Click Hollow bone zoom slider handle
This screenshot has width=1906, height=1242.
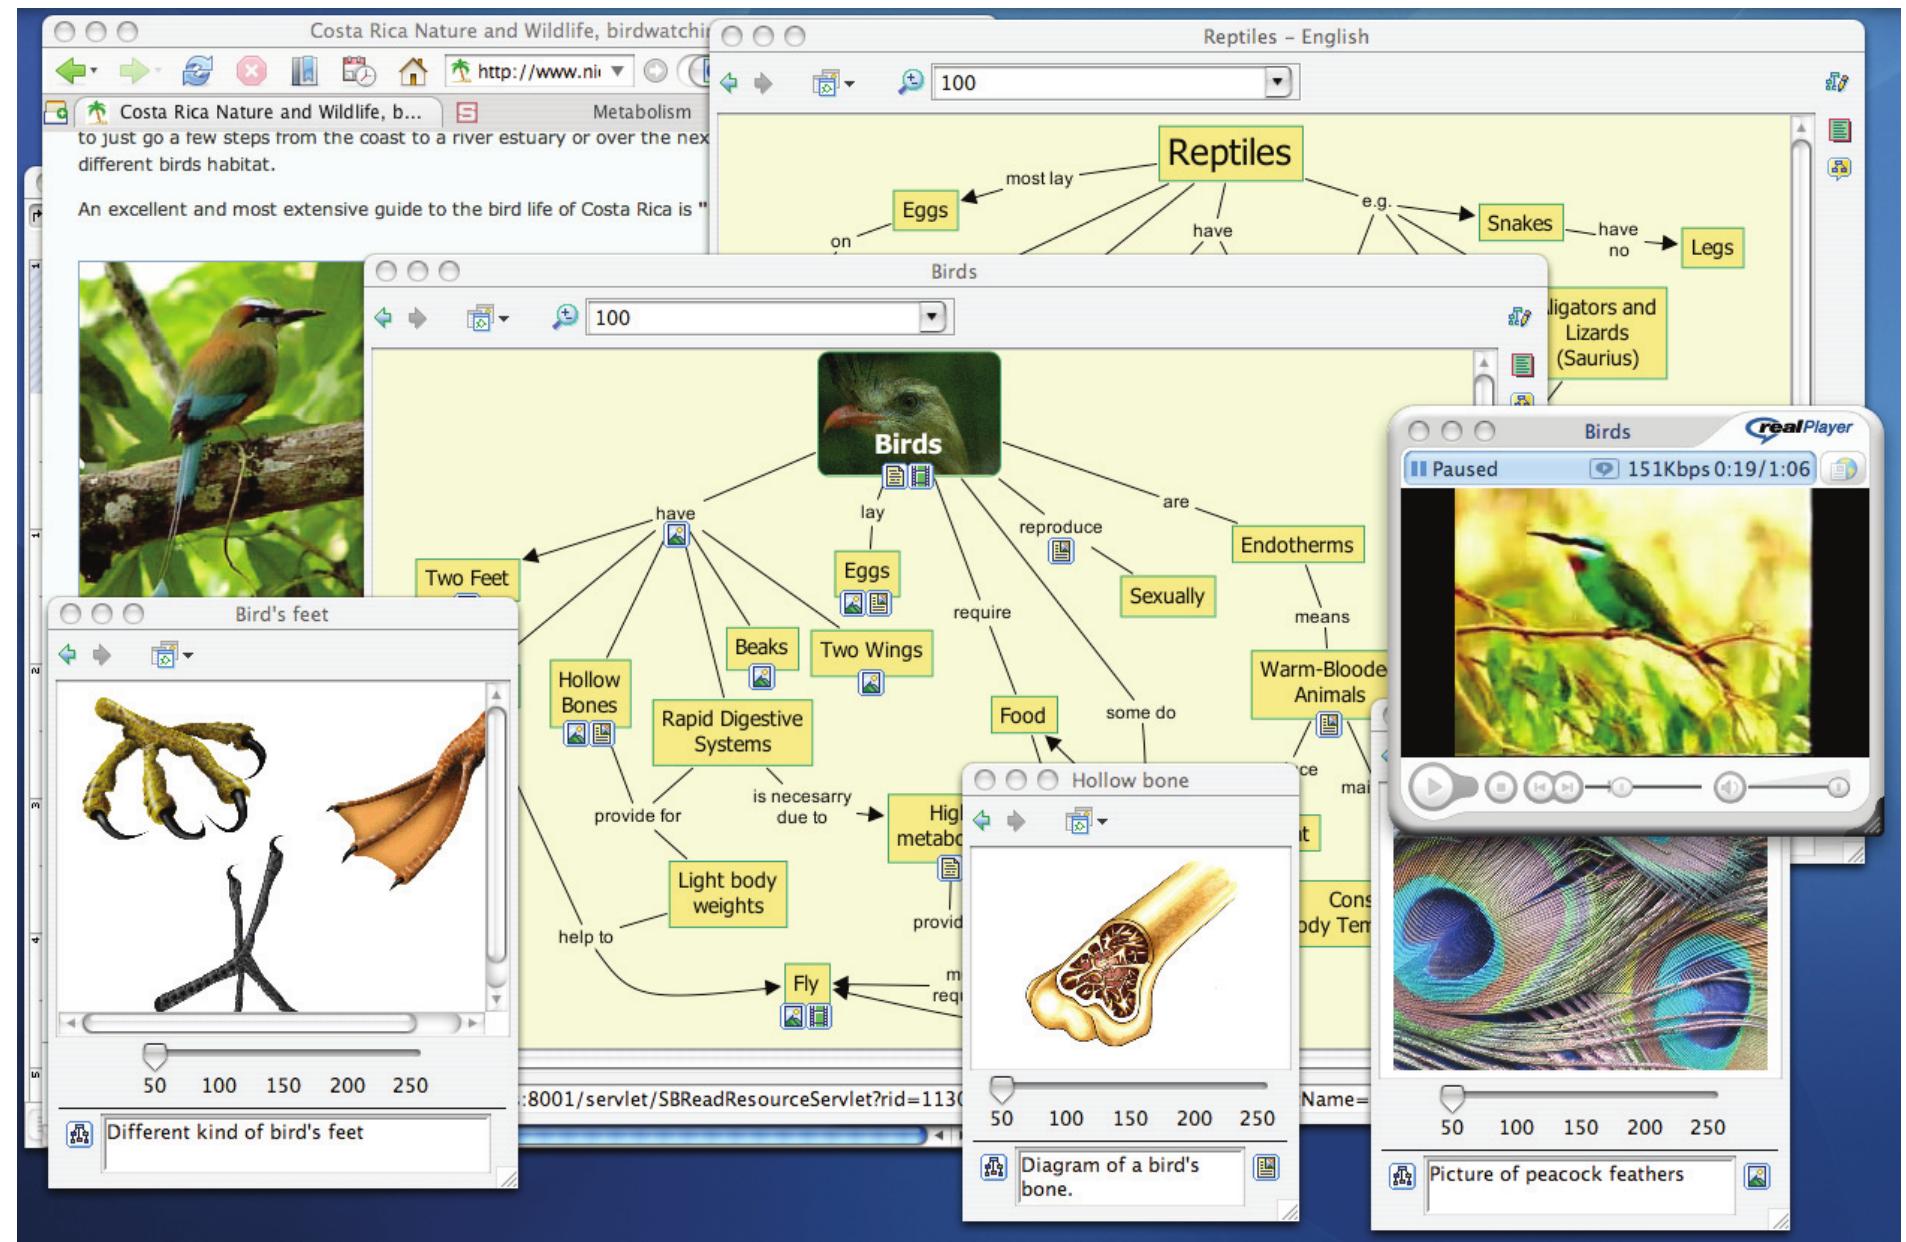pyautogui.click(x=1001, y=1088)
